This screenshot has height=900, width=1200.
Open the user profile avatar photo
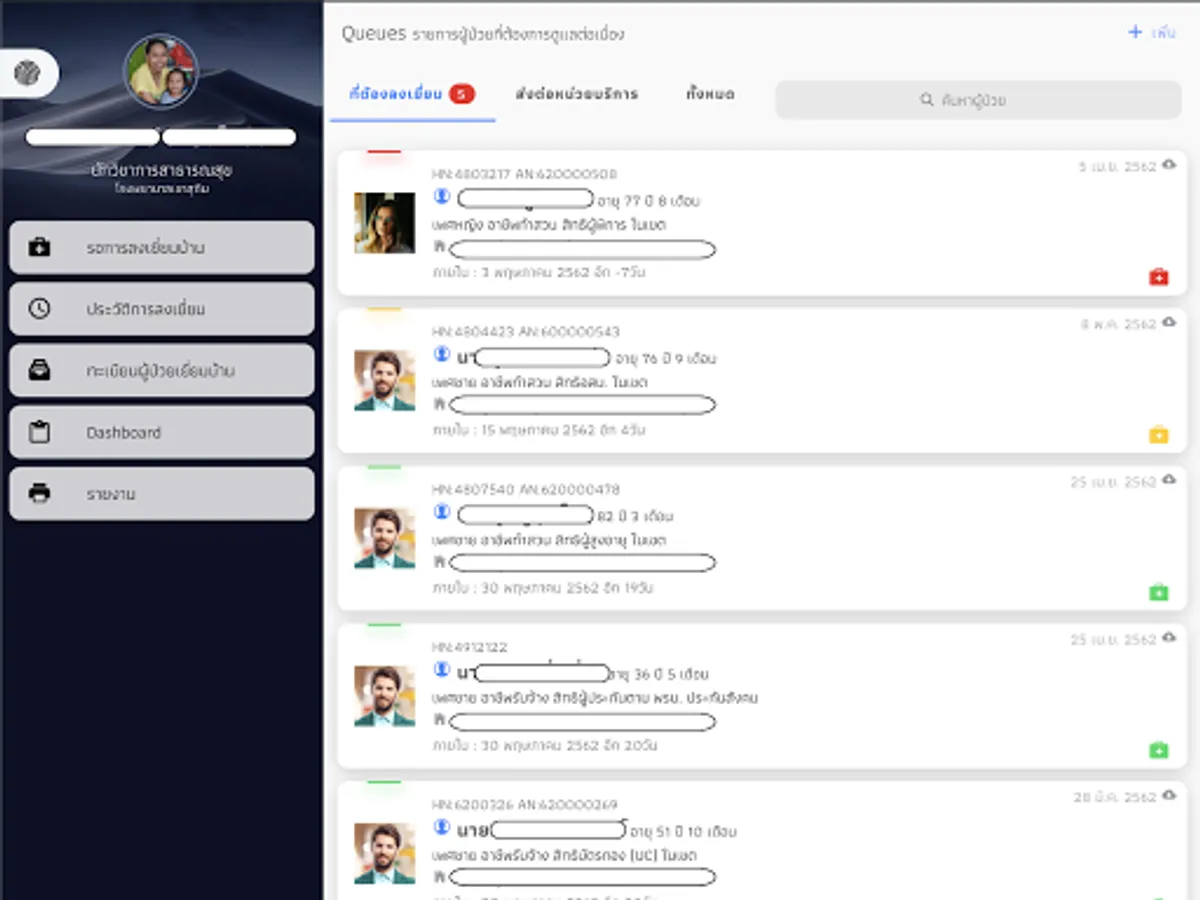pos(161,70)
